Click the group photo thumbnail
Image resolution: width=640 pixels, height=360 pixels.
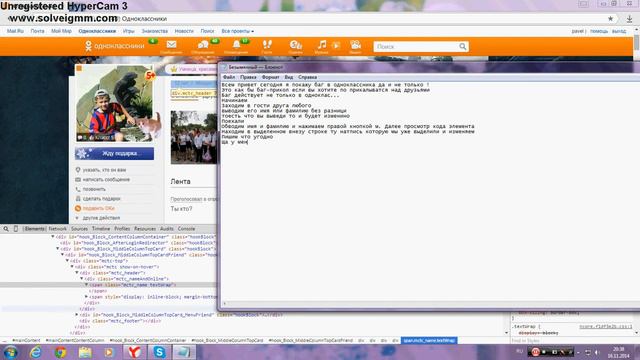[194, 137]
